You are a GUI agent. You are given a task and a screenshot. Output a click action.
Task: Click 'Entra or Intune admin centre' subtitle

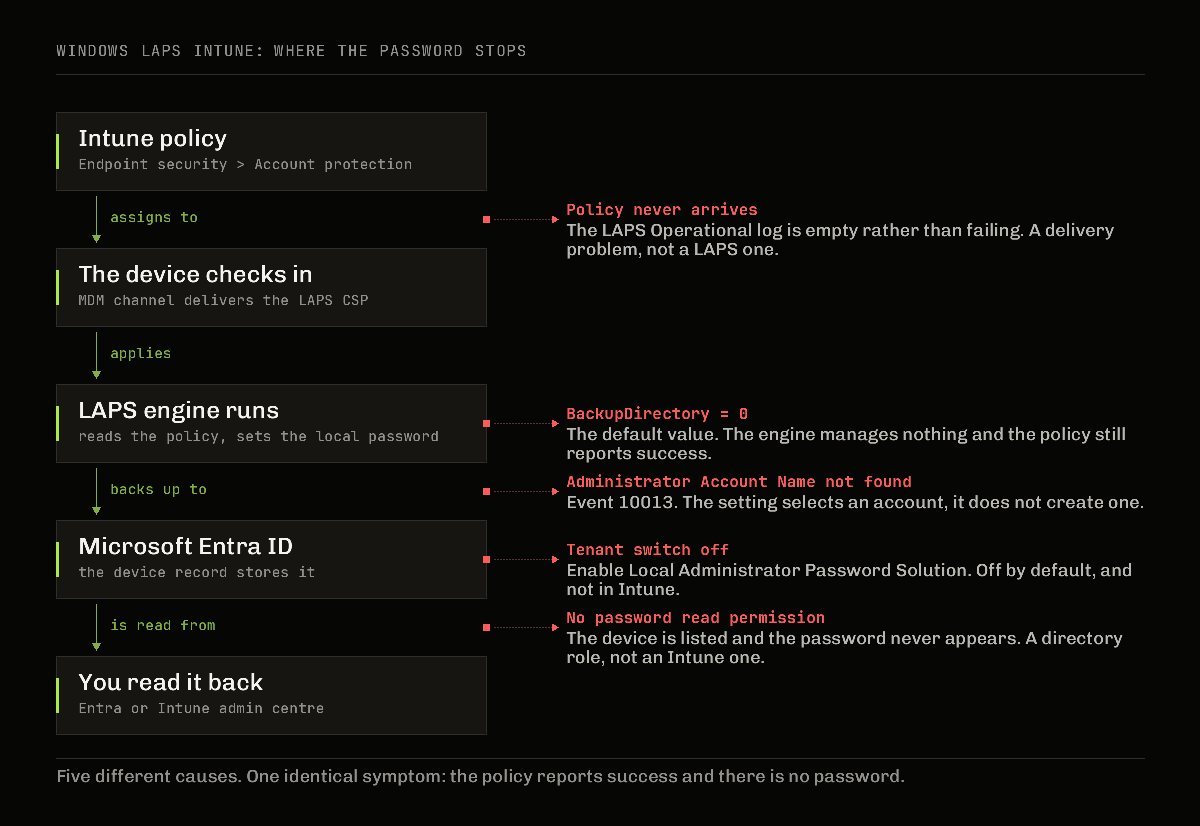(x=201, y=708)
